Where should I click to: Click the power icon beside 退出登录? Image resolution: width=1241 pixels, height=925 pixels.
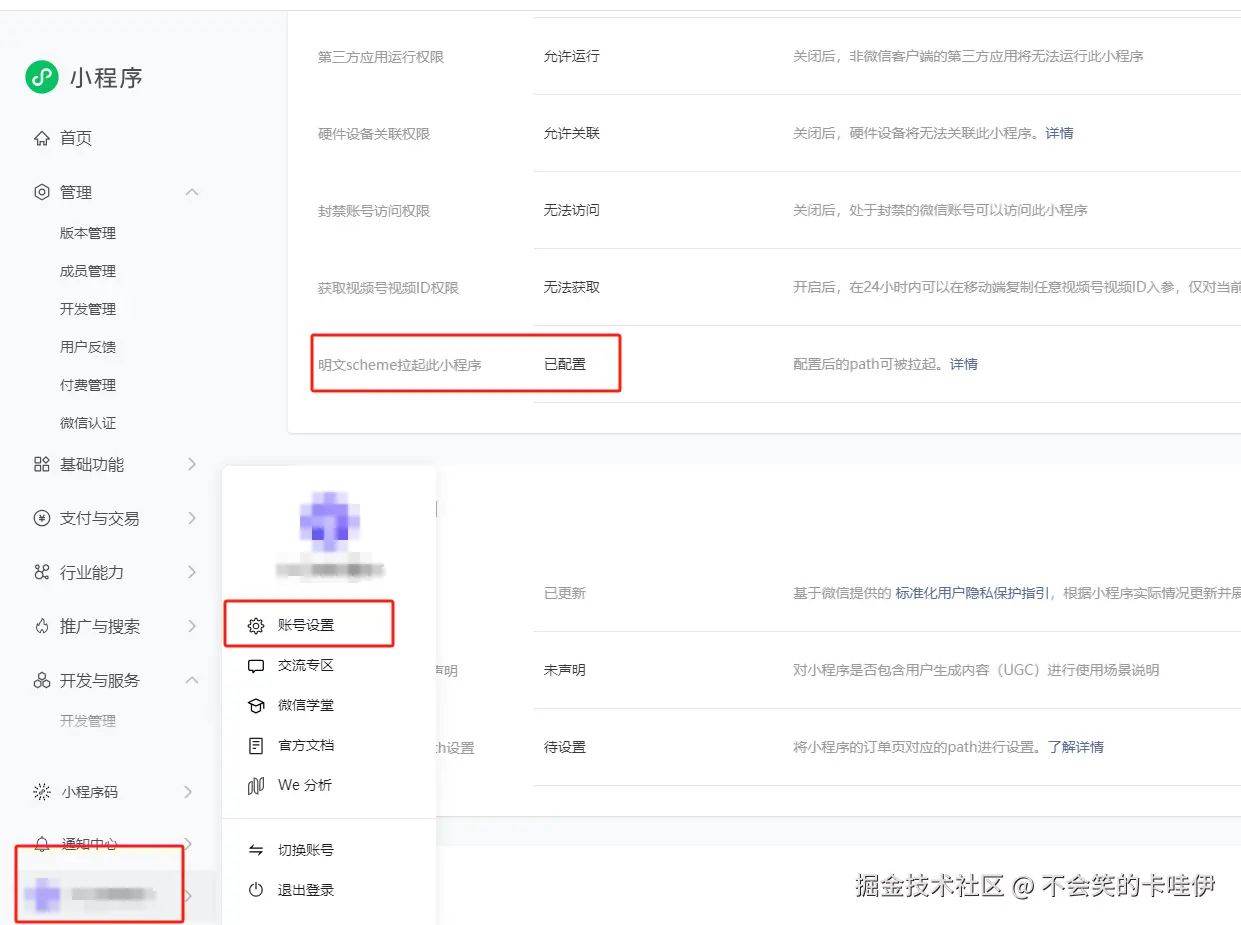pyautogui.click(x=256, y=890)
